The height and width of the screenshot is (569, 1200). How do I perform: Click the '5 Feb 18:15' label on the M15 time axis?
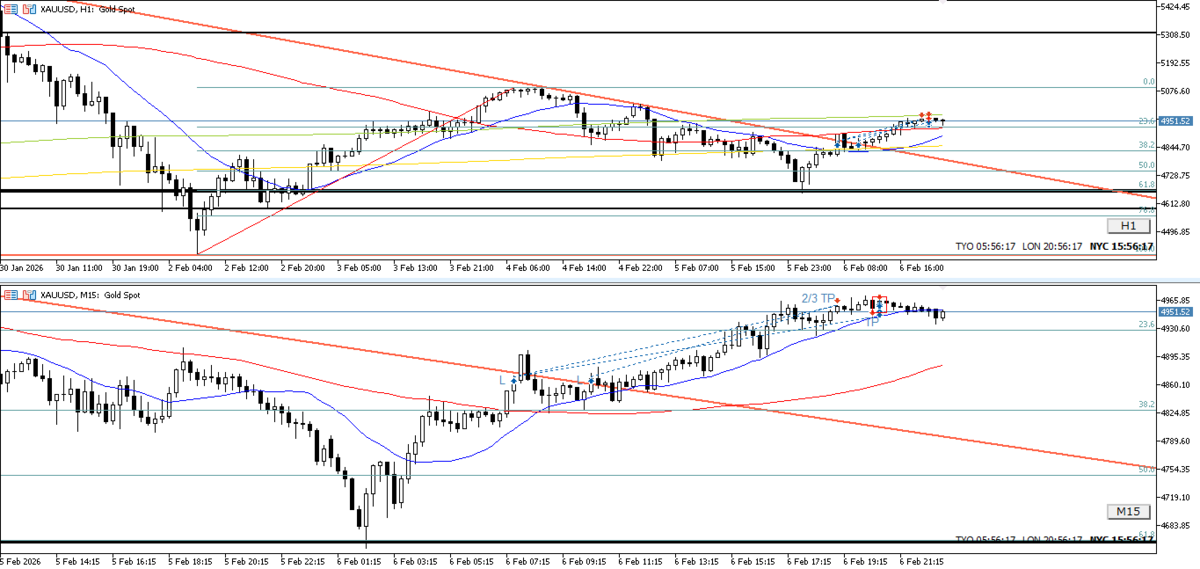[189, 561]
